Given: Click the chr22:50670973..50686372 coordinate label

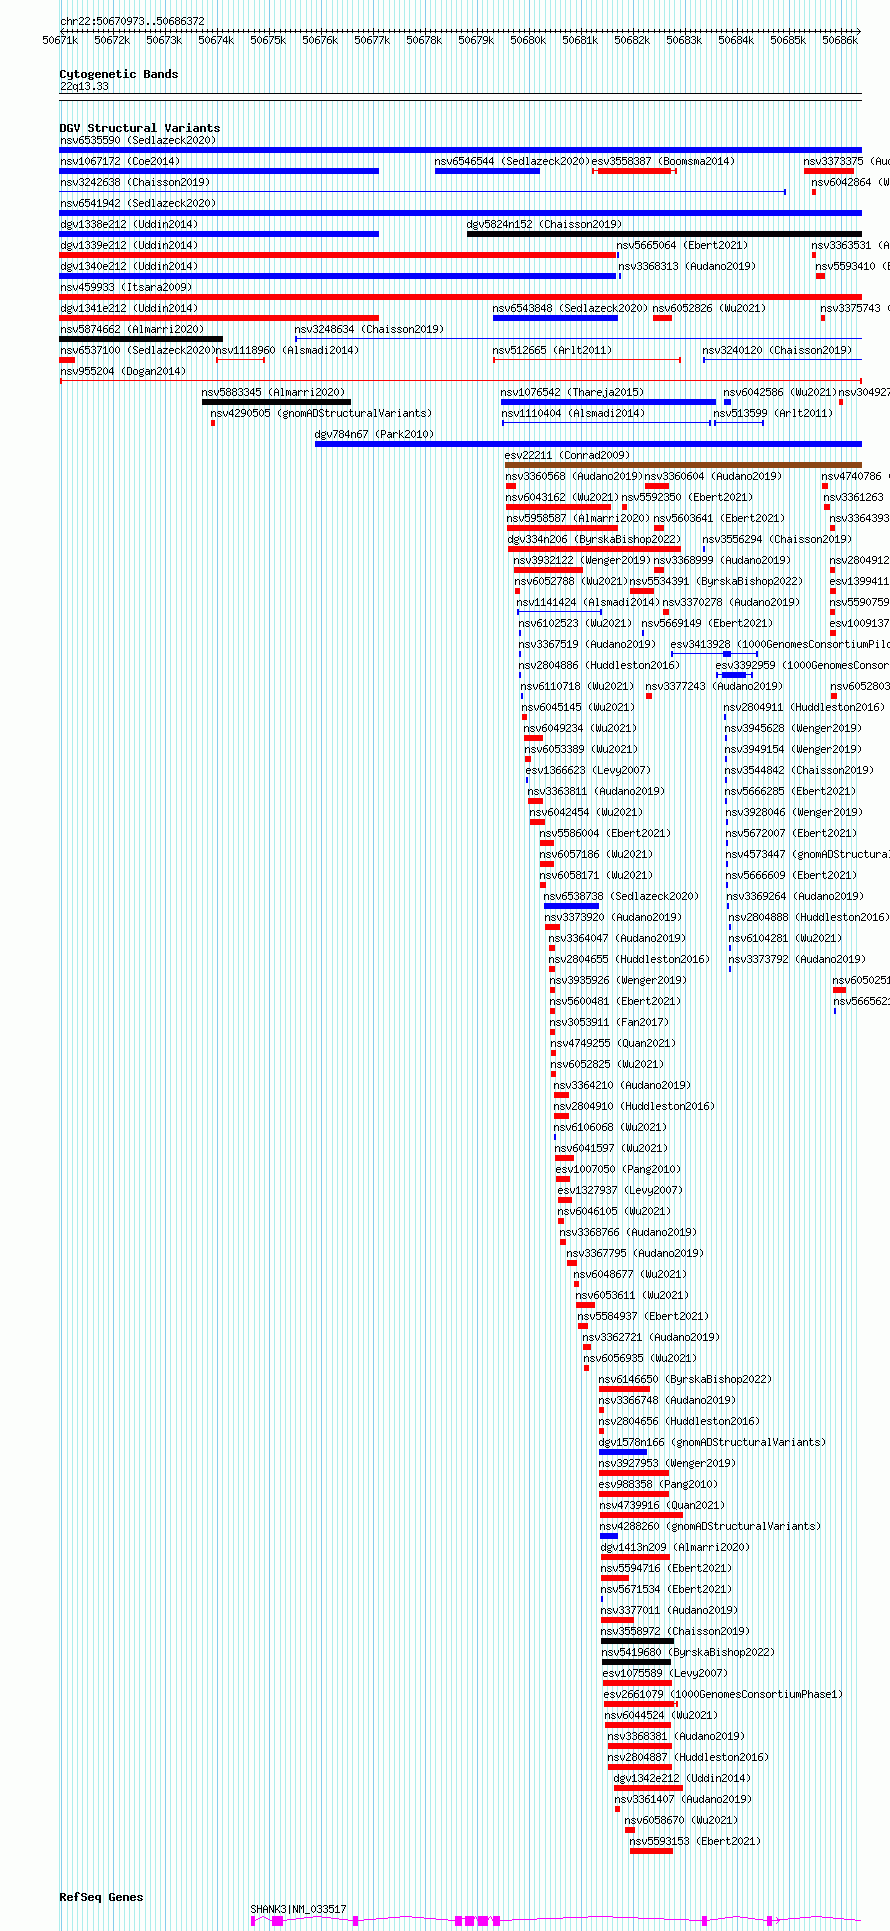Looking at the screenshot, I should 132,21.
